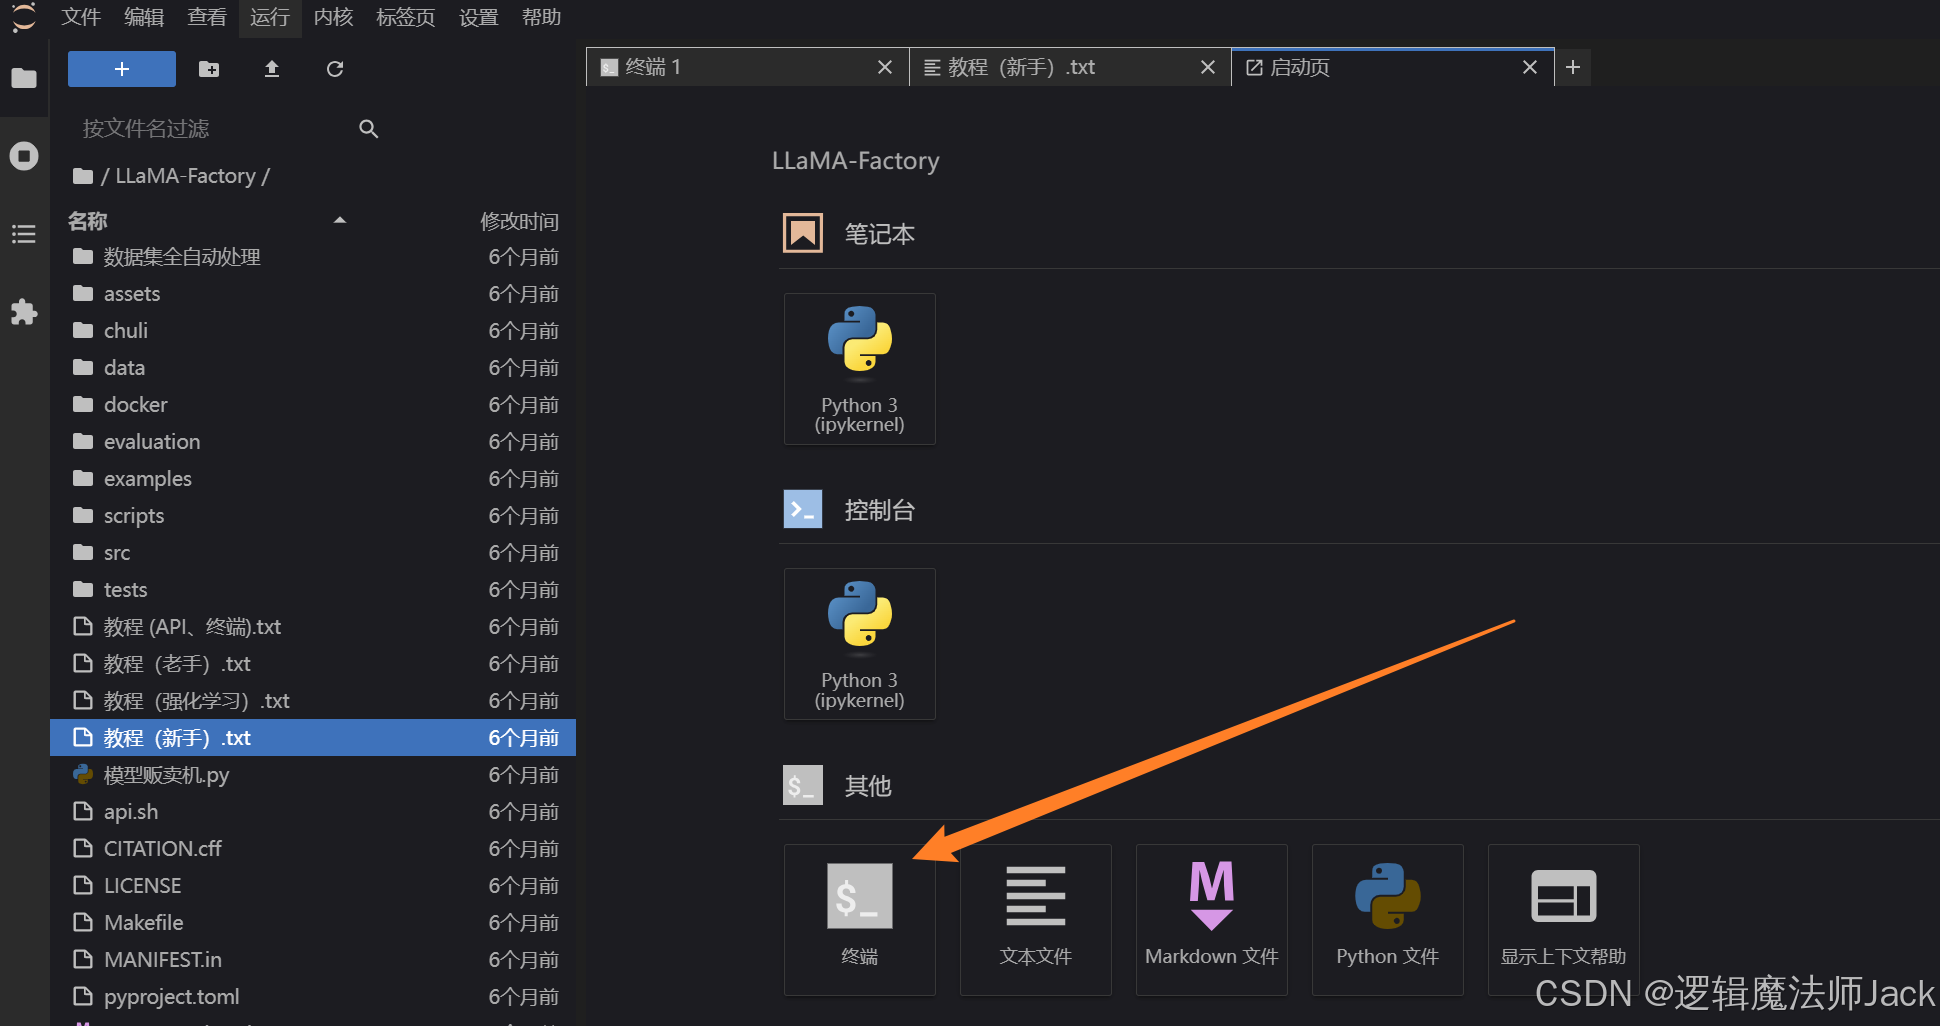Open running terminals and kernels sidebar icon
This screenshot has height=1026, width=1940.
[x=24, y=156]
